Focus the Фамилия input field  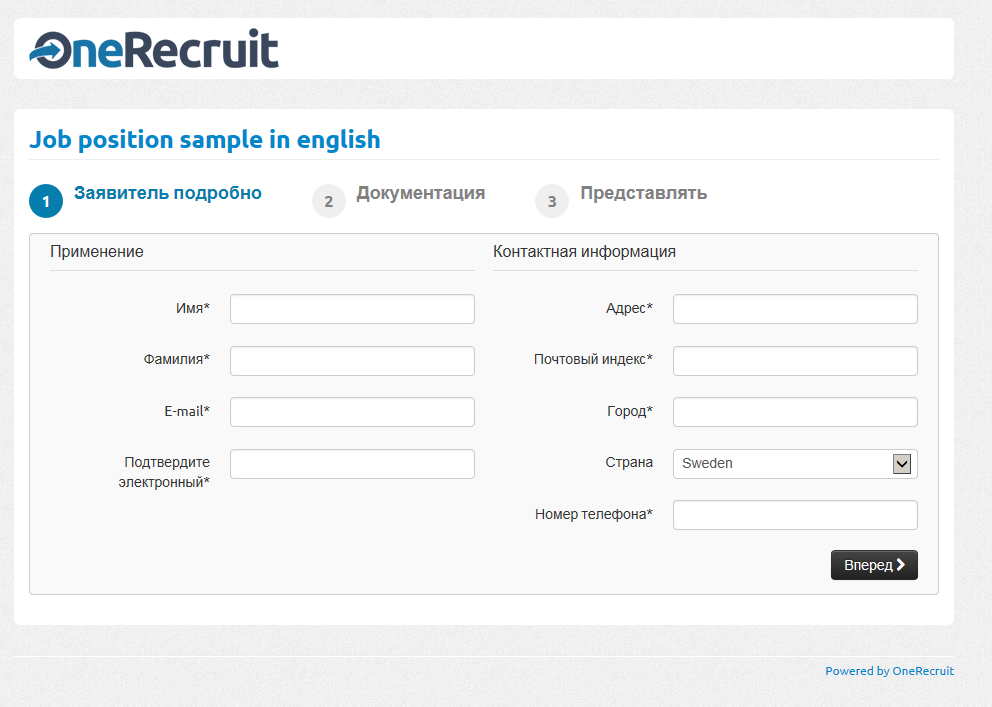(x=352, y=360)
